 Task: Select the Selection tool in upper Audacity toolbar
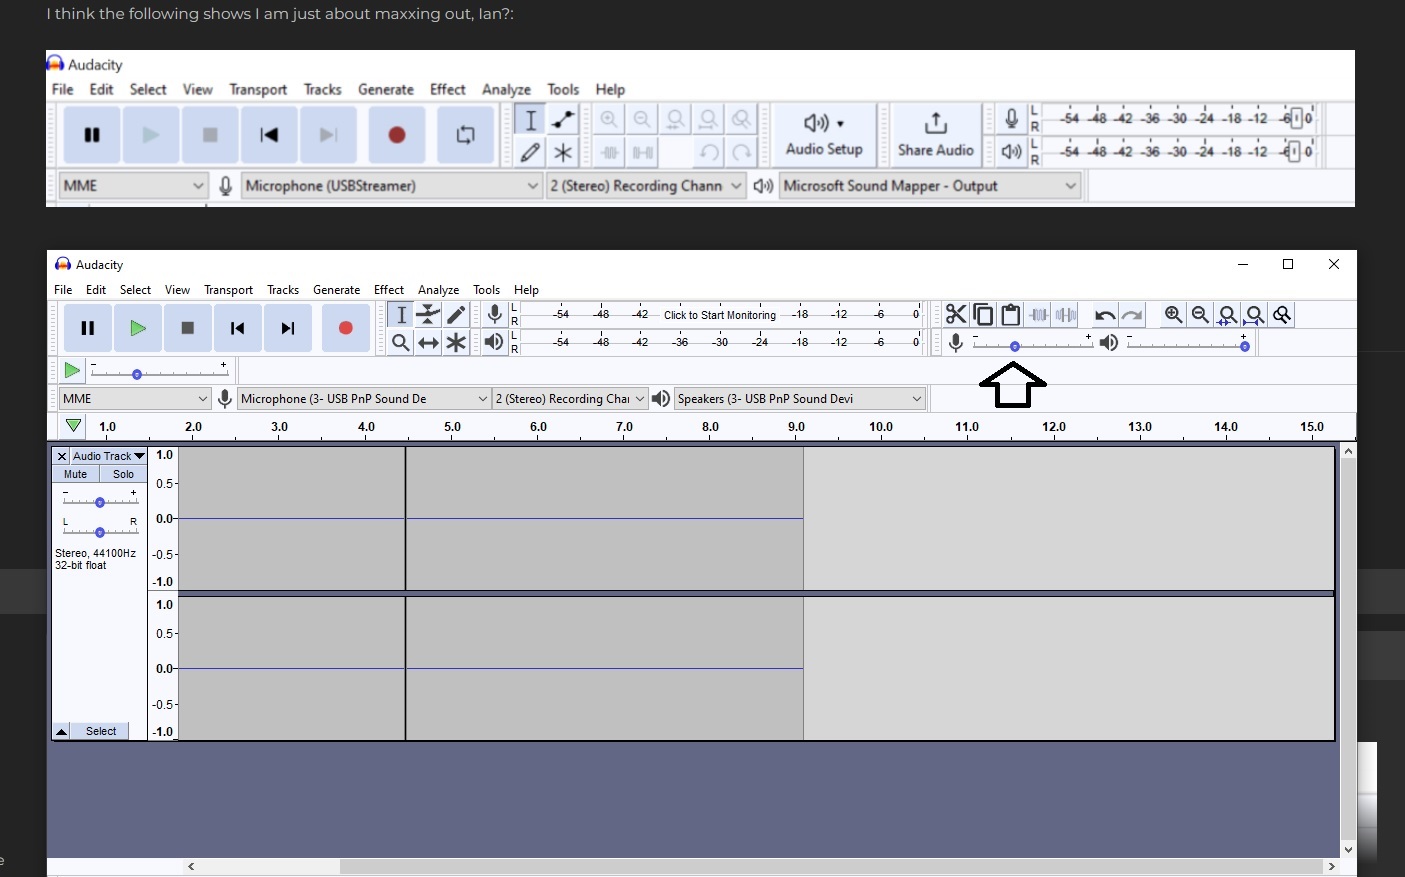[530, 120]
